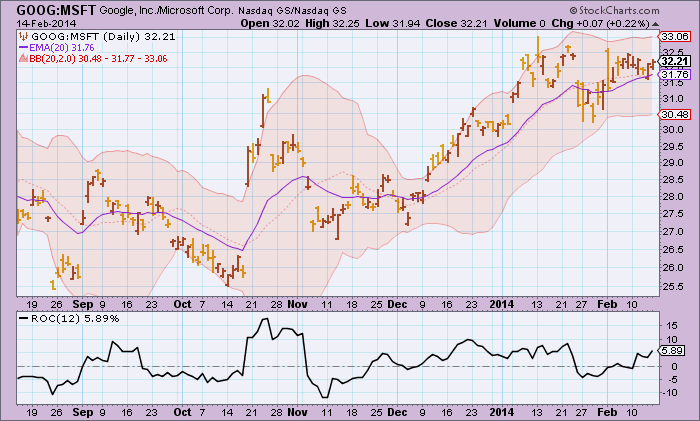Viewport: 700px width, 421px height.
Task: Click the 30.0 price axis label
Action: [x=673, y=129]
